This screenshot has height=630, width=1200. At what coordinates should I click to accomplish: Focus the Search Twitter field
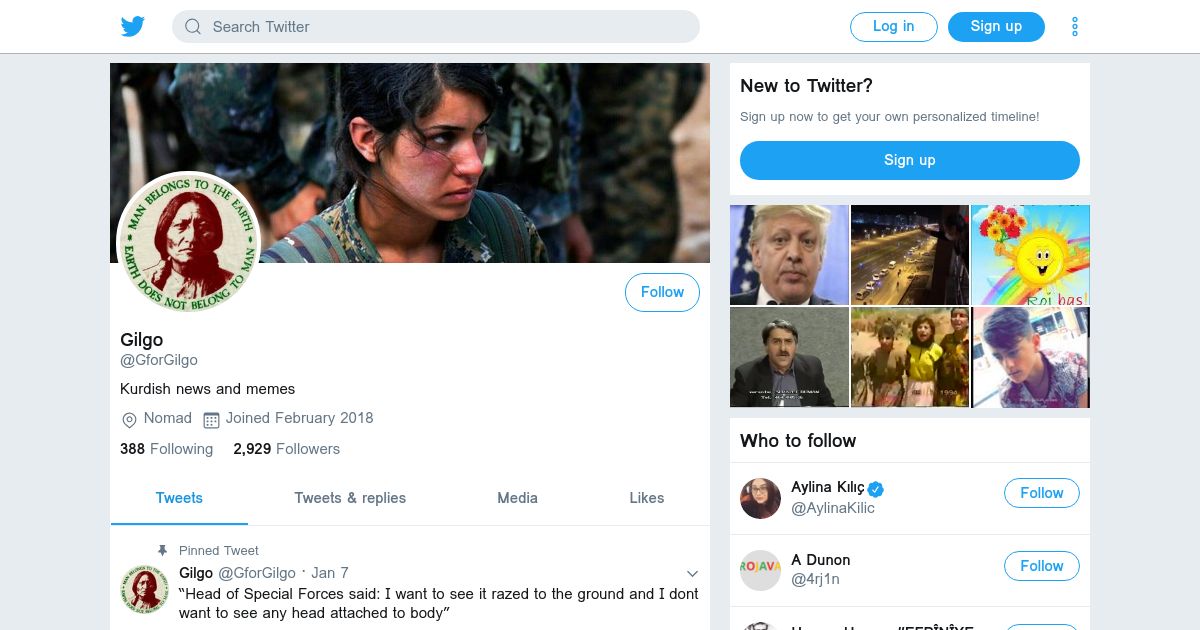tap(436, 27)
